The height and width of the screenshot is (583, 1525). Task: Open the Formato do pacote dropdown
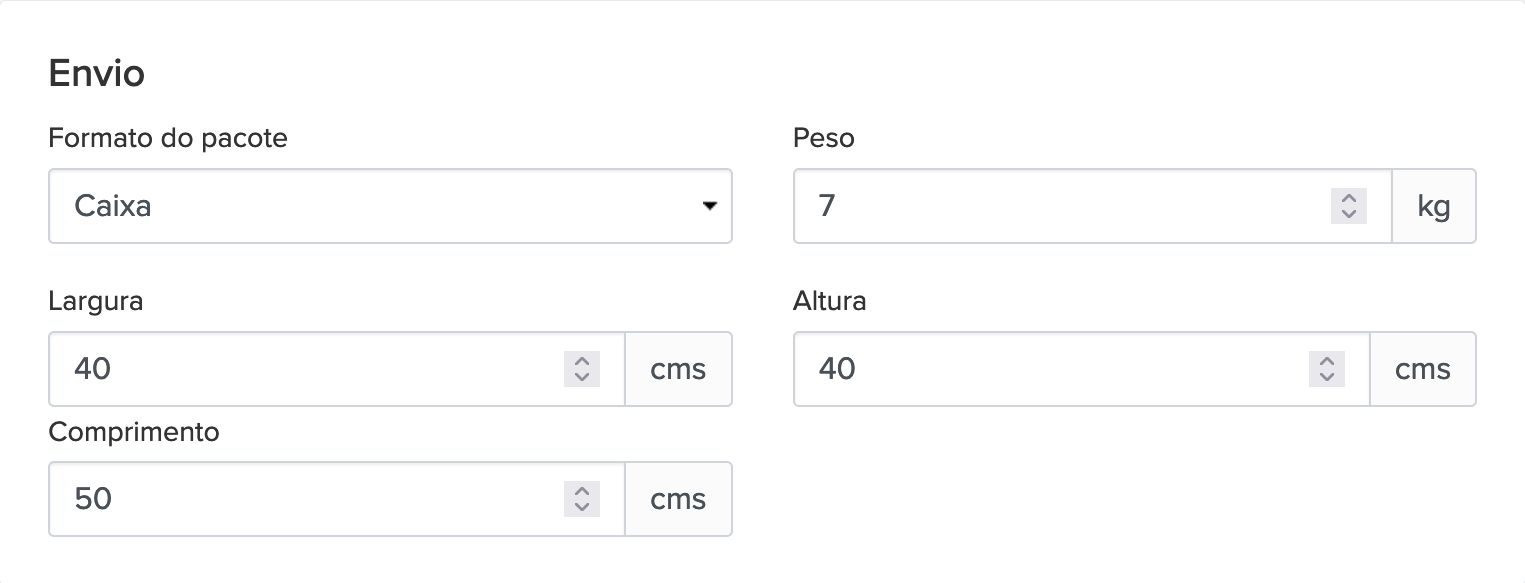coord(390,206)
